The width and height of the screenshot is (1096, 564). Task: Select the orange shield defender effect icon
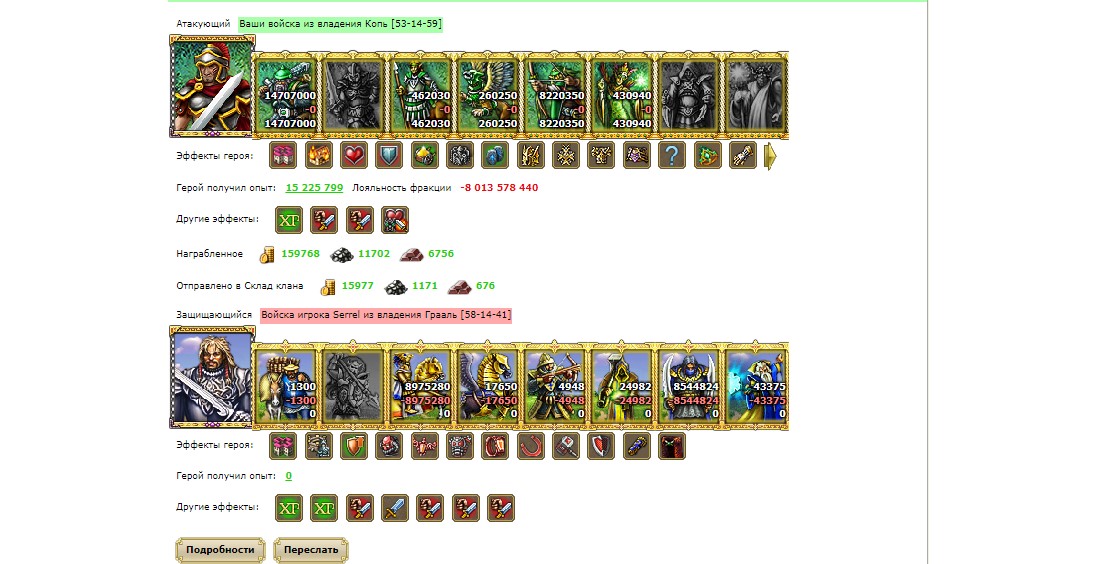(x=354, y=445)
